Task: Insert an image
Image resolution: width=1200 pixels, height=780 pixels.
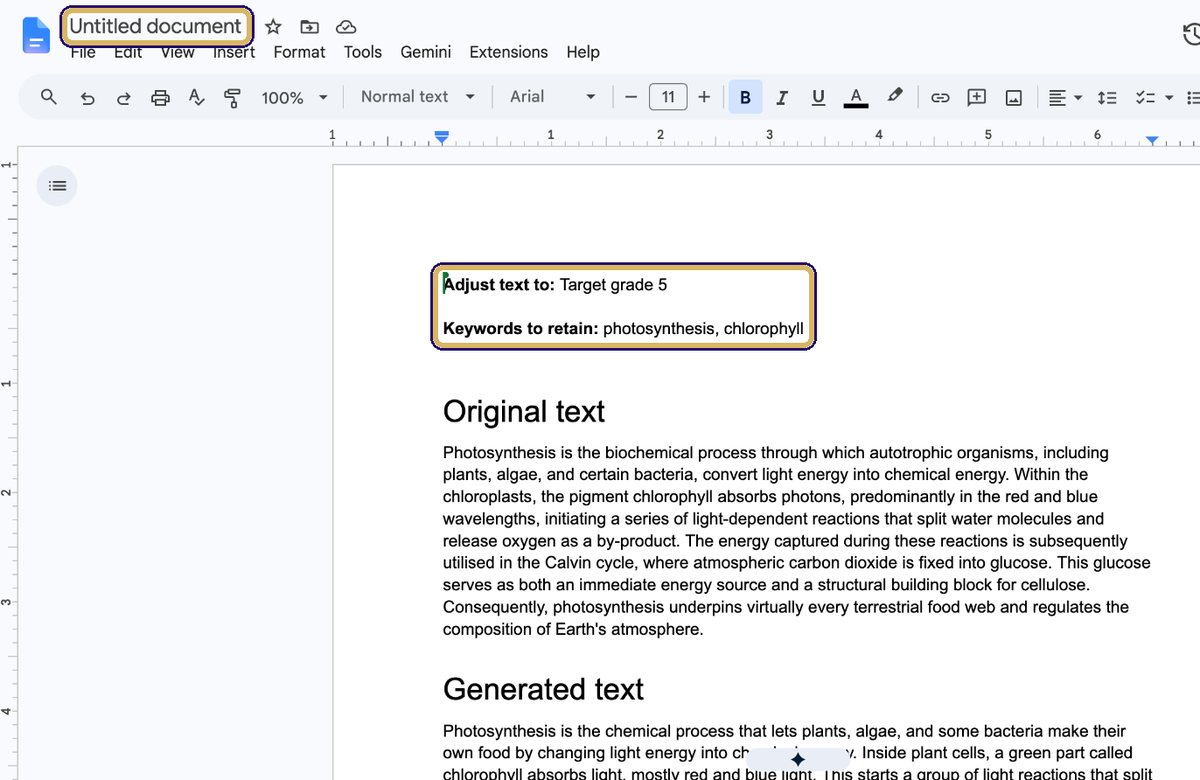Action: pos(1014,97)
